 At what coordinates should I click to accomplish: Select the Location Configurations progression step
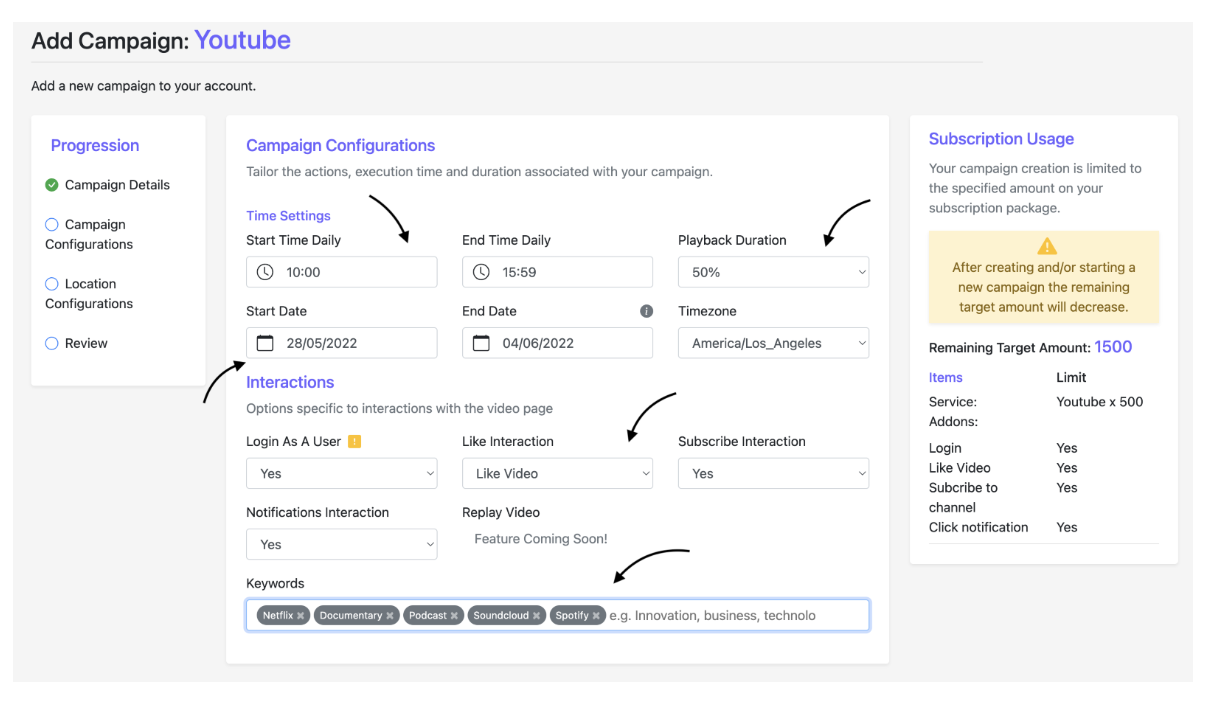89,294
